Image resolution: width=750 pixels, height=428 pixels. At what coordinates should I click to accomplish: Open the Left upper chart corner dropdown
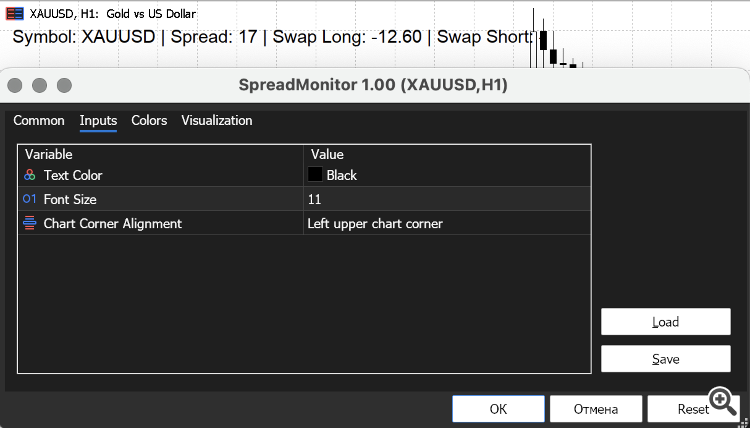(x=447, y=223)
